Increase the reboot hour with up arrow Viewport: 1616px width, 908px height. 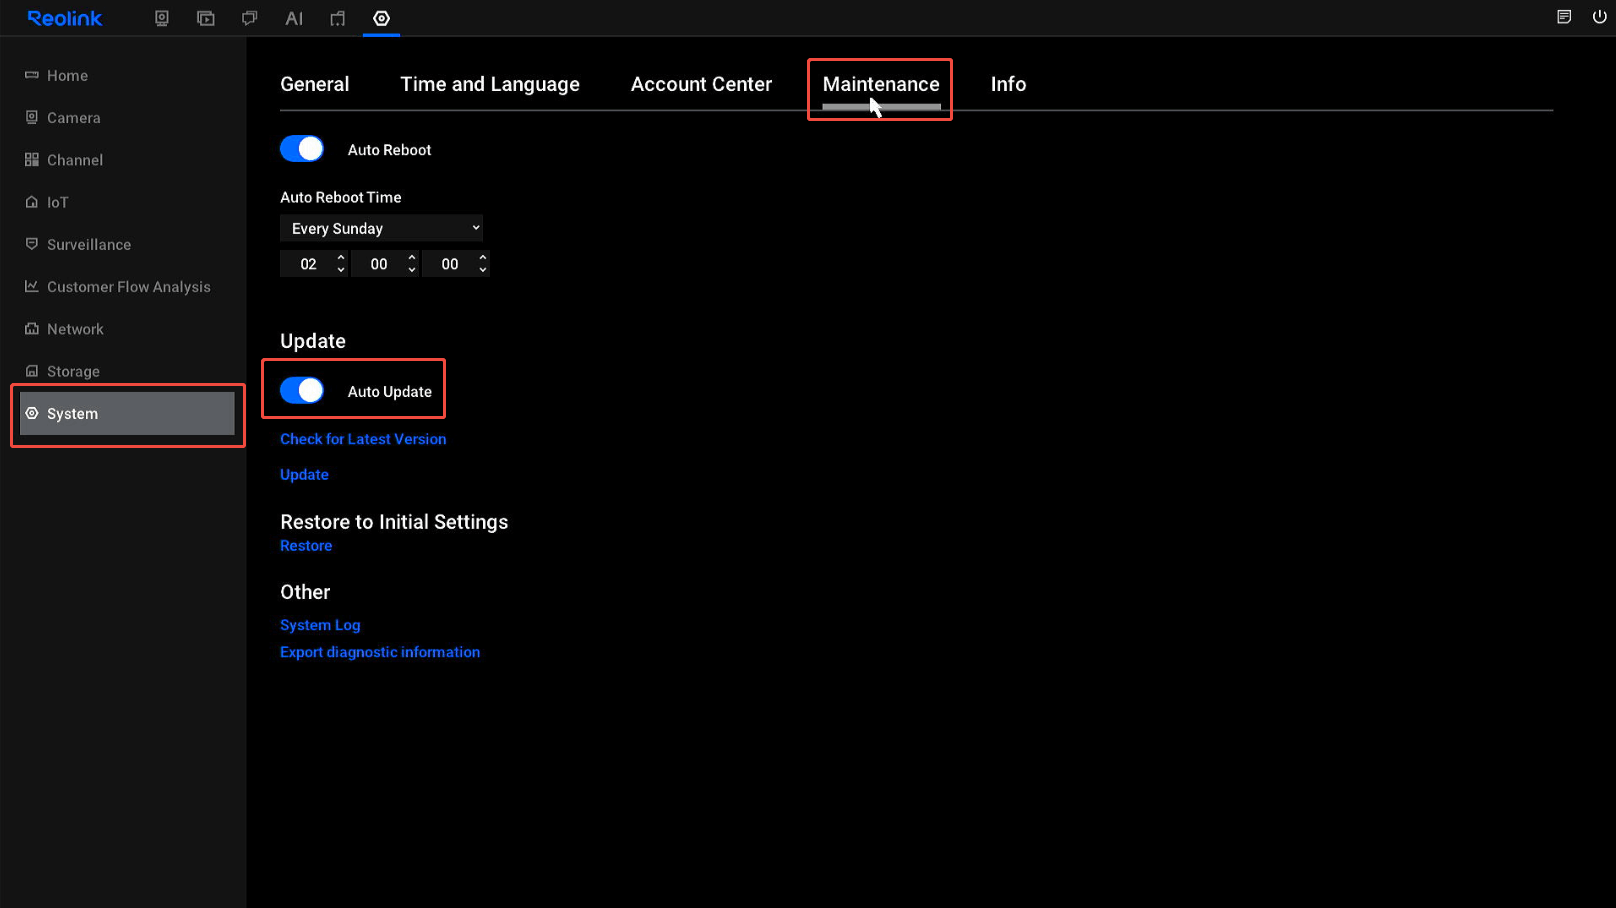pyautogui.click(x=341, y=258)
